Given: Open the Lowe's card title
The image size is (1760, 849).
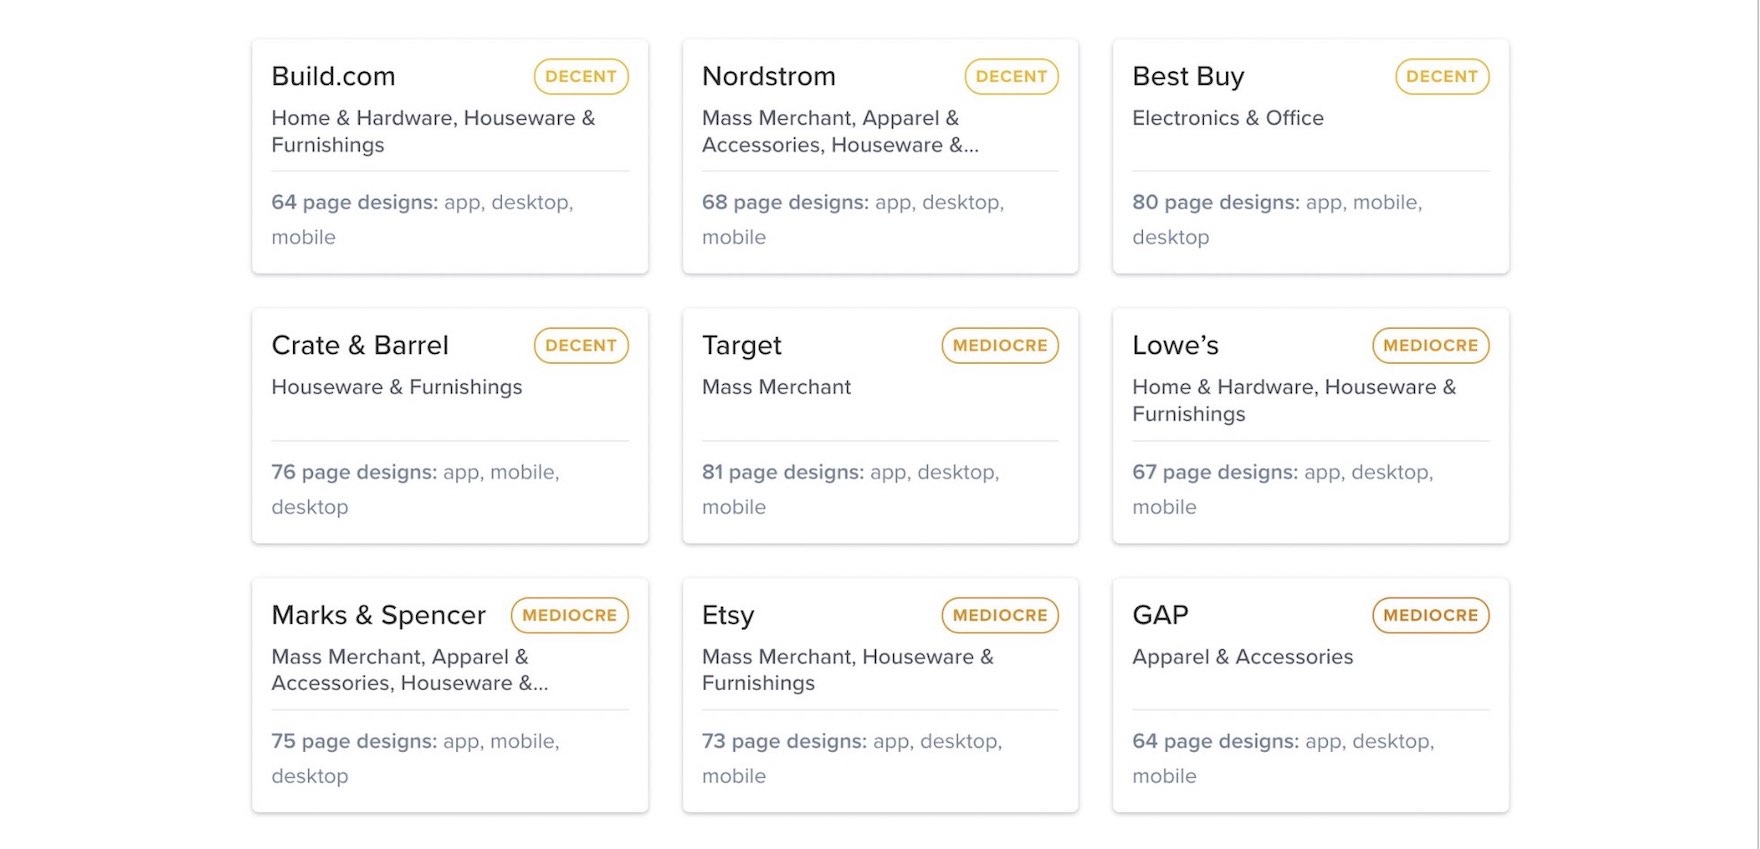Looking at the screenshot, I should (1175, 346).
